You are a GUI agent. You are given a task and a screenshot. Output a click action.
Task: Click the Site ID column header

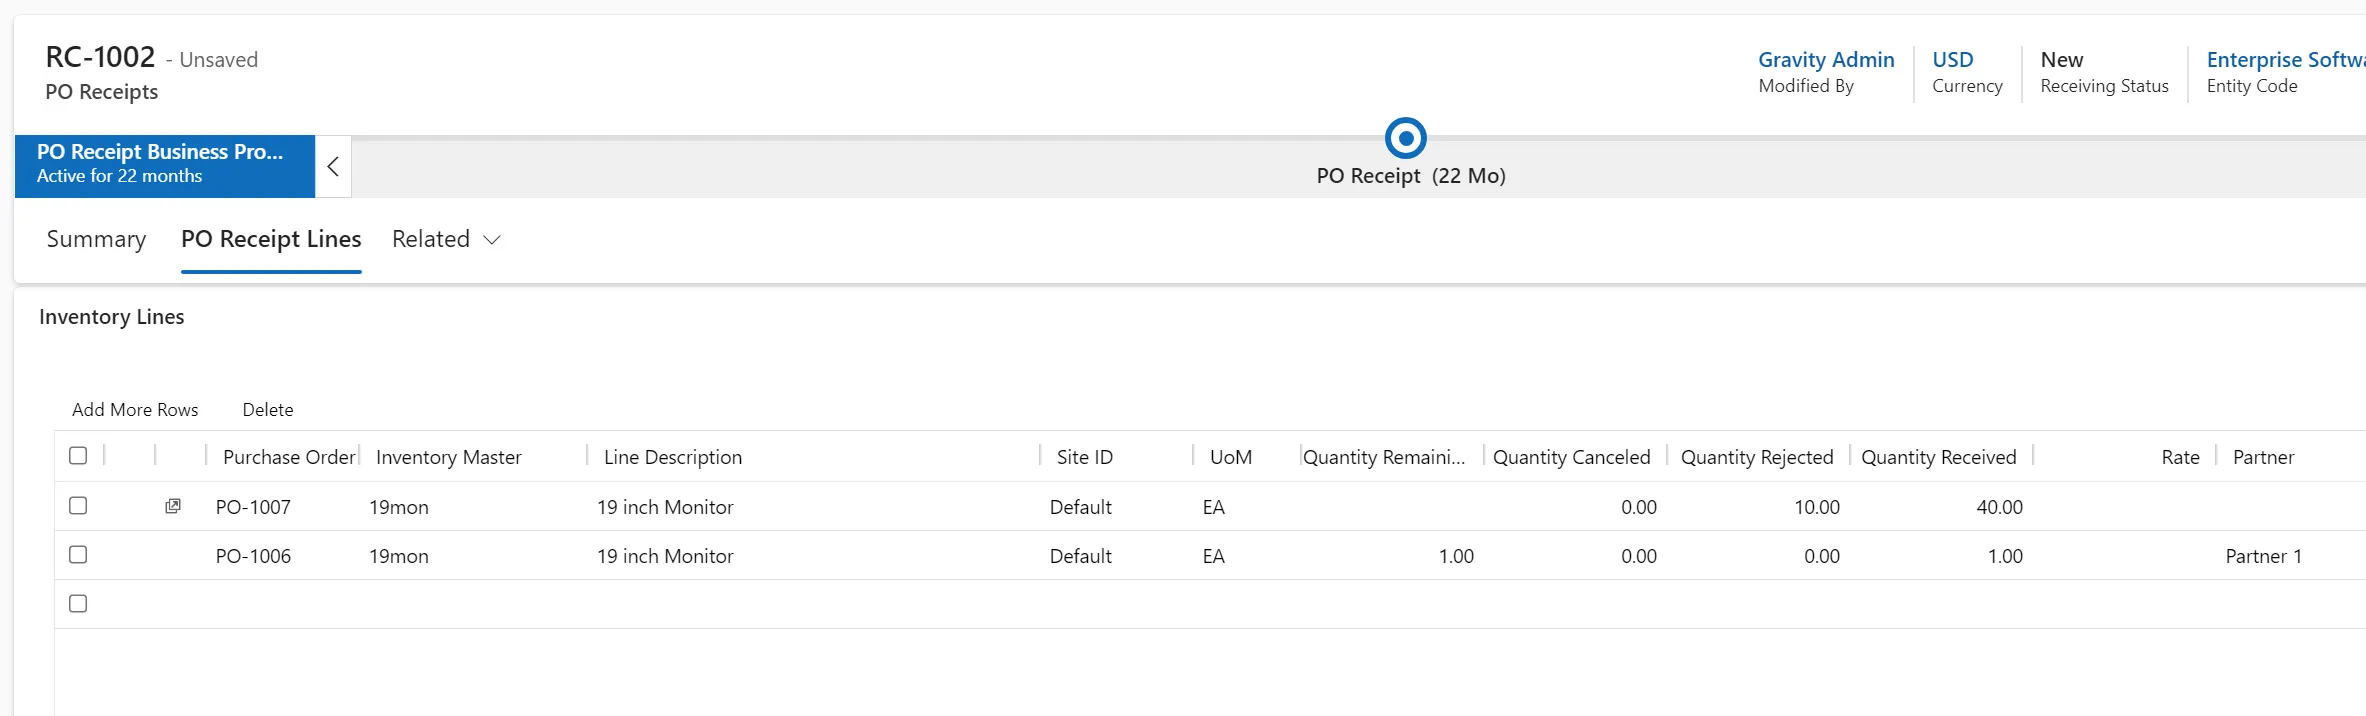[1085, 457]
